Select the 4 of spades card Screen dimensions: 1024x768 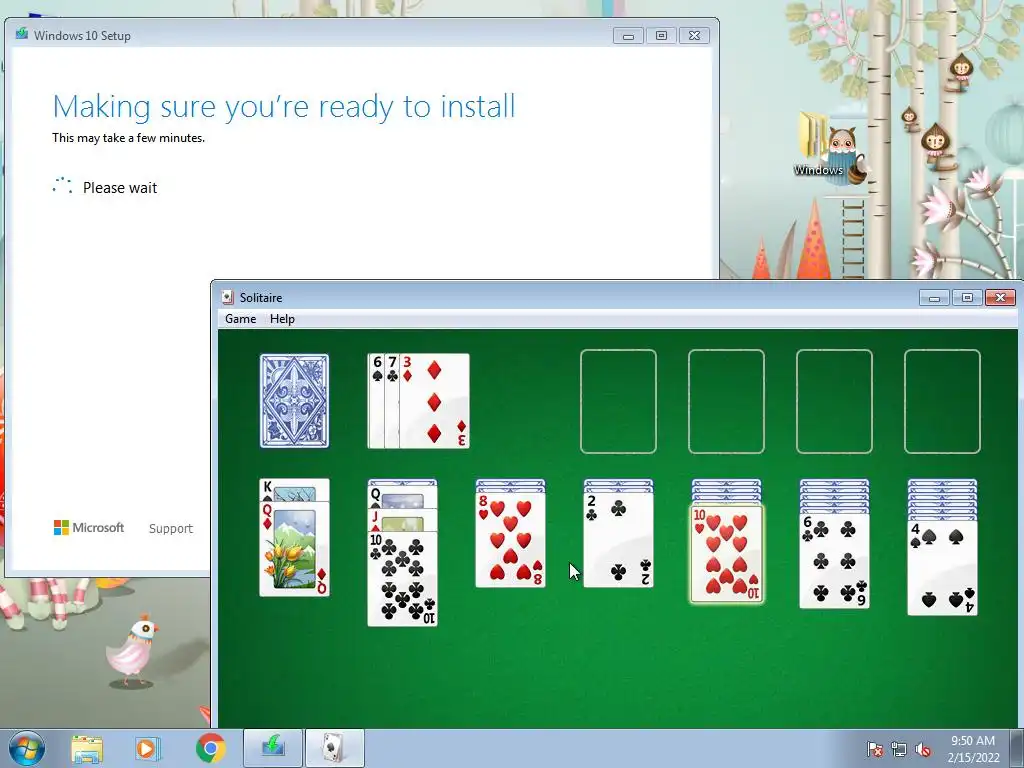pyautogui.click(x=942, y=568)
